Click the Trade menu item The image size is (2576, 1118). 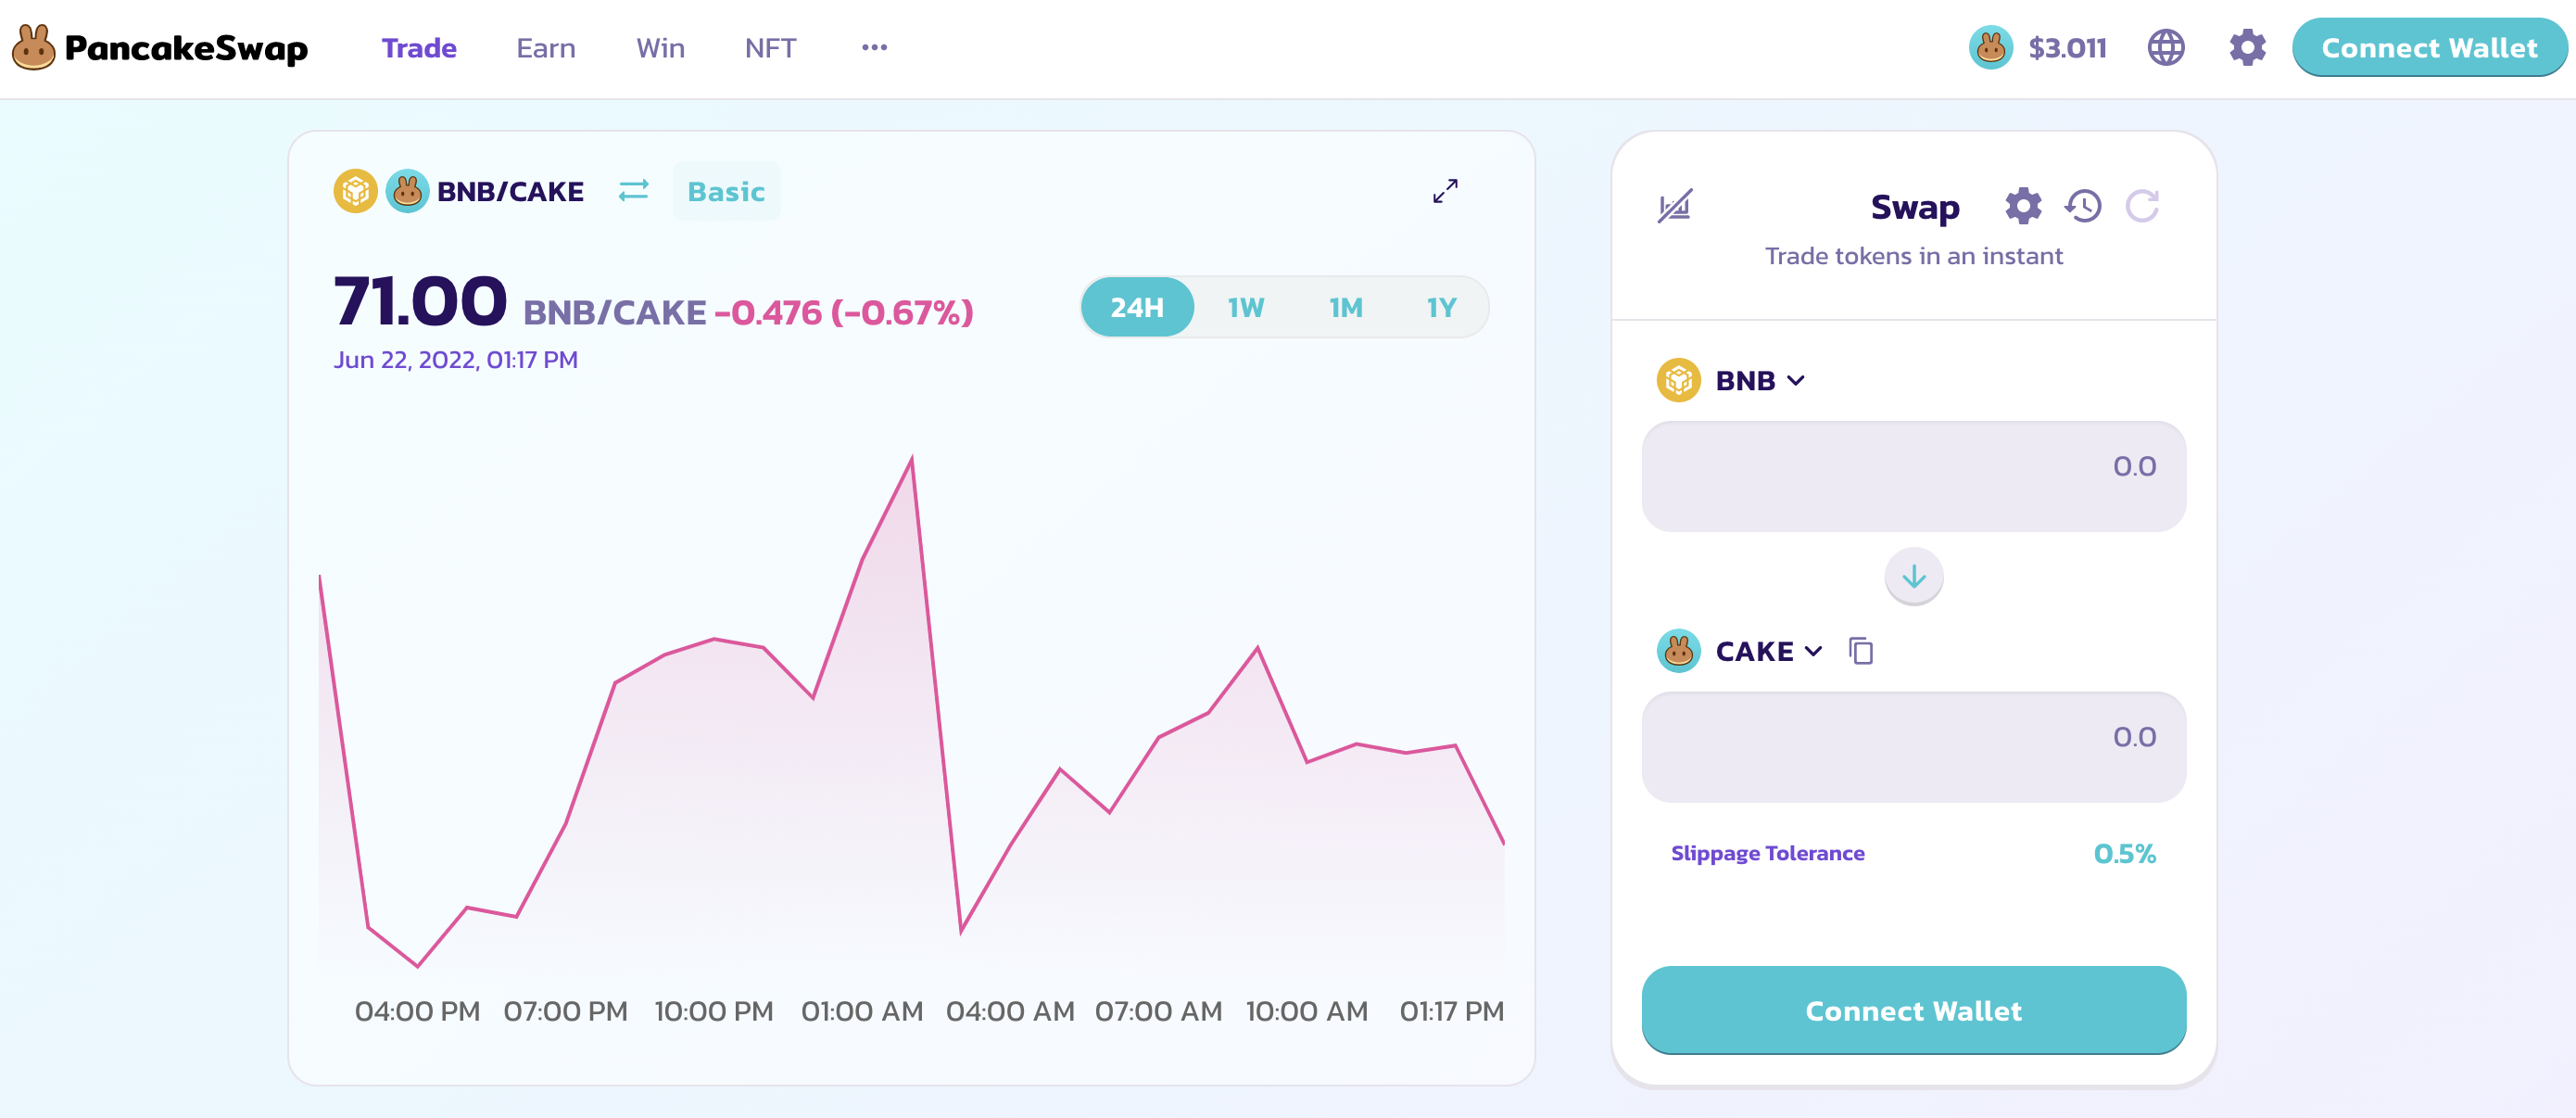point(417,47)
